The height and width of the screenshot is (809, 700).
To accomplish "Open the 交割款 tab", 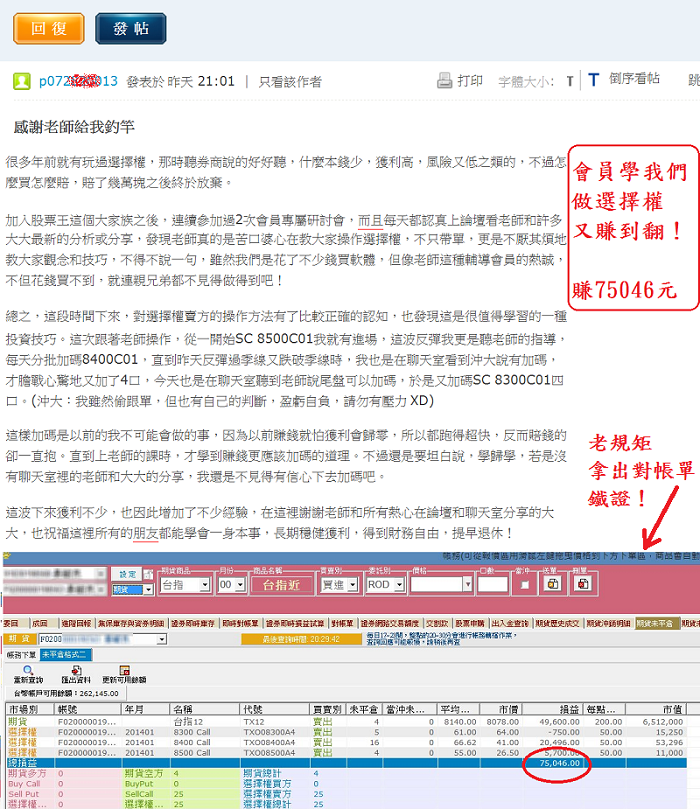I will 437,623.
